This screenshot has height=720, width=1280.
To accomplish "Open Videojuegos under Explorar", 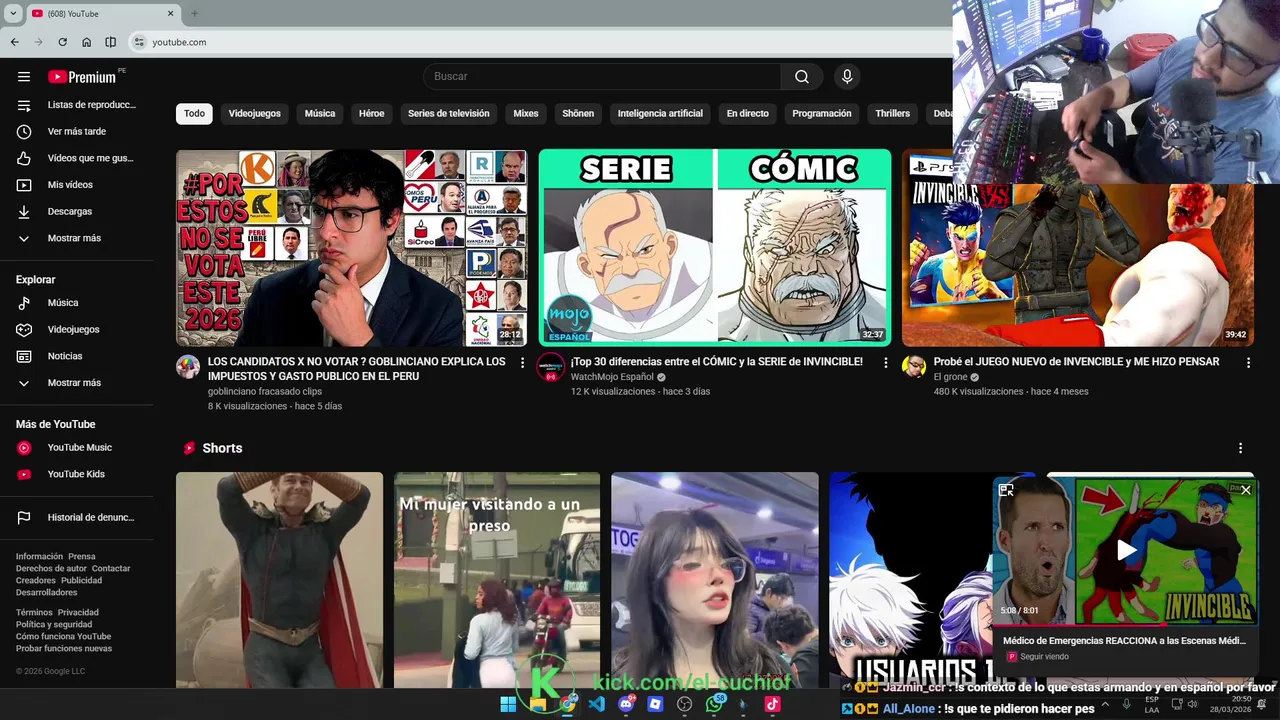I will pos(77,329).
